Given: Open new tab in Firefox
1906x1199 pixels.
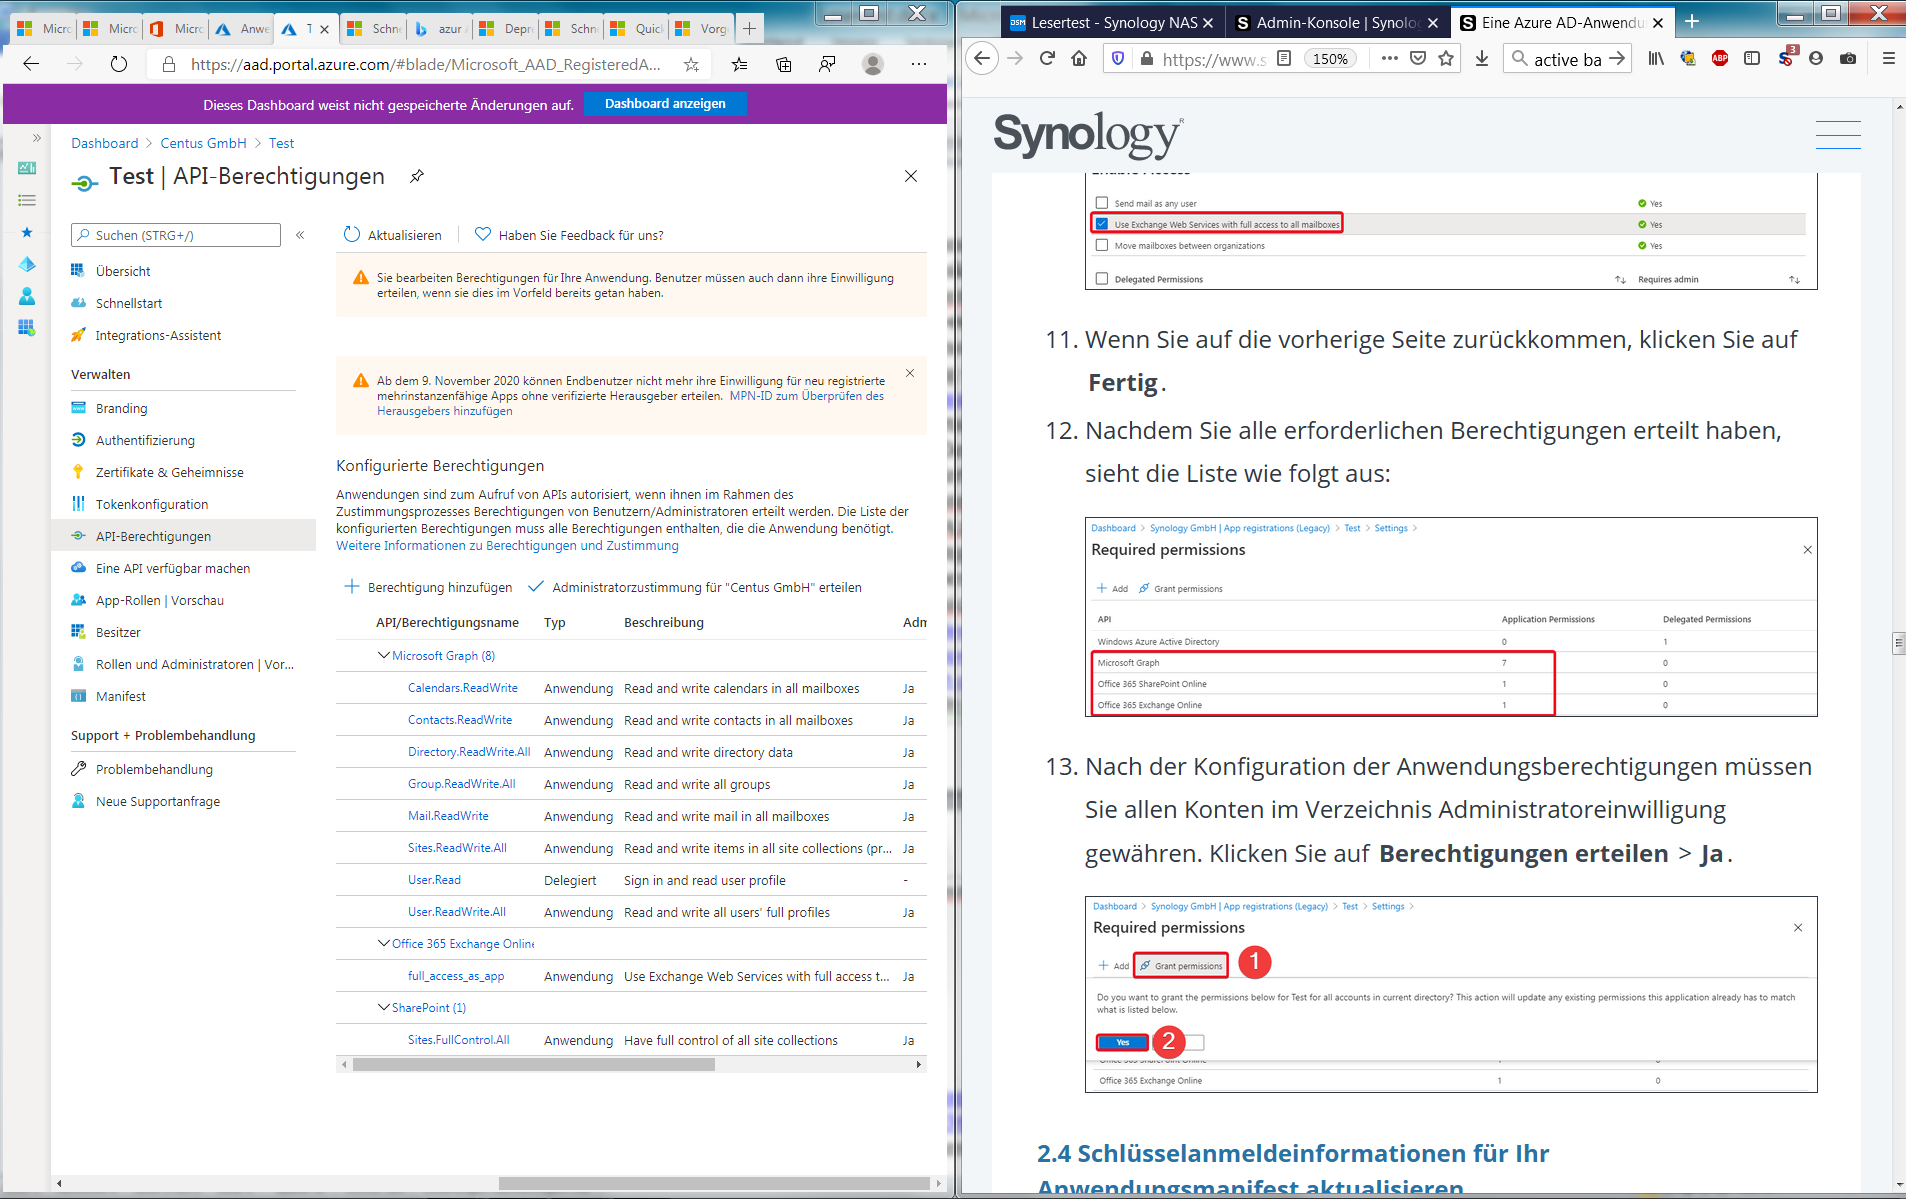Looking at the screenshot, I should 1692,22.
